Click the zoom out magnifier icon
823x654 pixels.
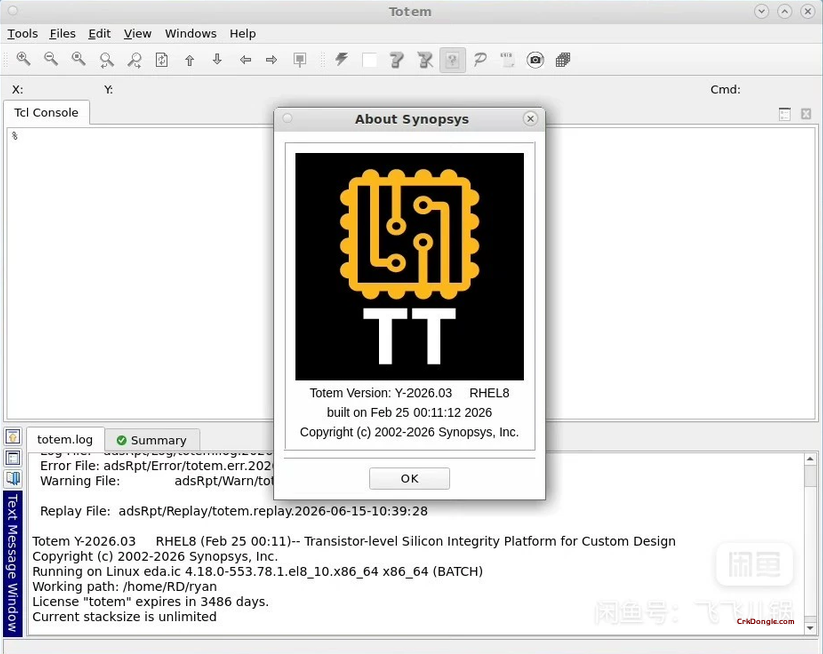pos(51,59)
